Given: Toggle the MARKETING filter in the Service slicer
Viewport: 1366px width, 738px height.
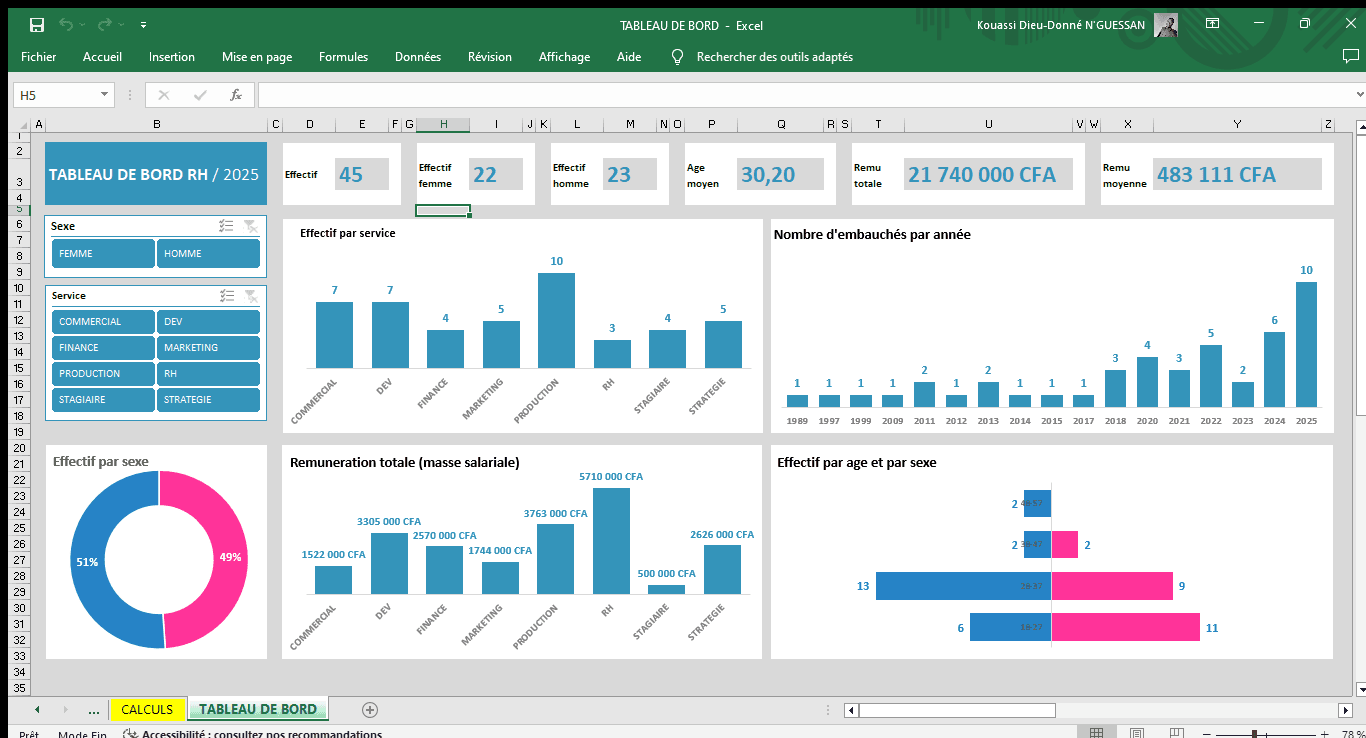Looking at the screenshot, I should point(207,347).
